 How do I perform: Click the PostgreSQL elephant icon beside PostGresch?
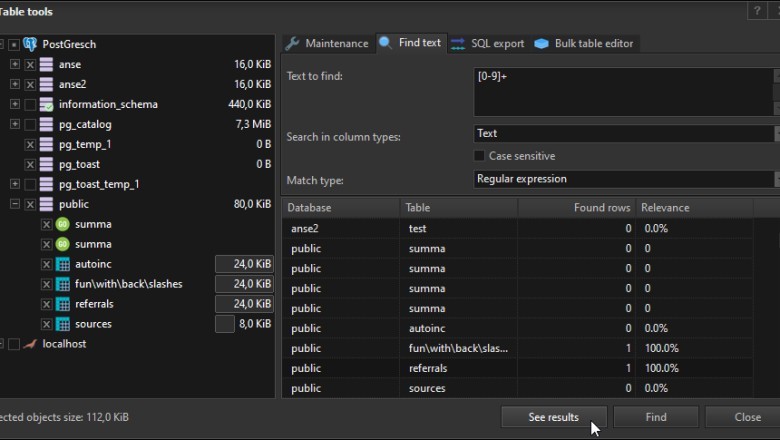(30, 44)
